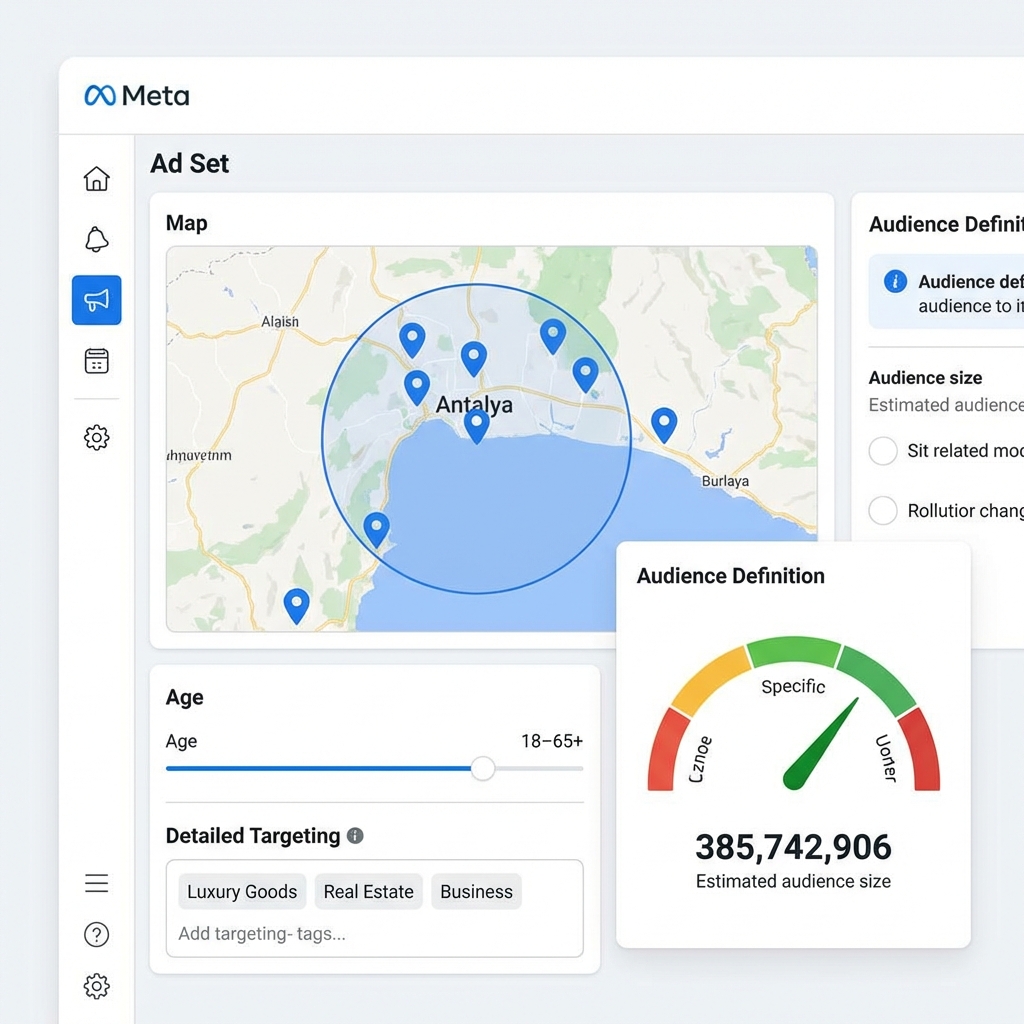The width and height of the screenshot is (1024, 1024).
Task: Click the Age slider handle
Action: 483,768
